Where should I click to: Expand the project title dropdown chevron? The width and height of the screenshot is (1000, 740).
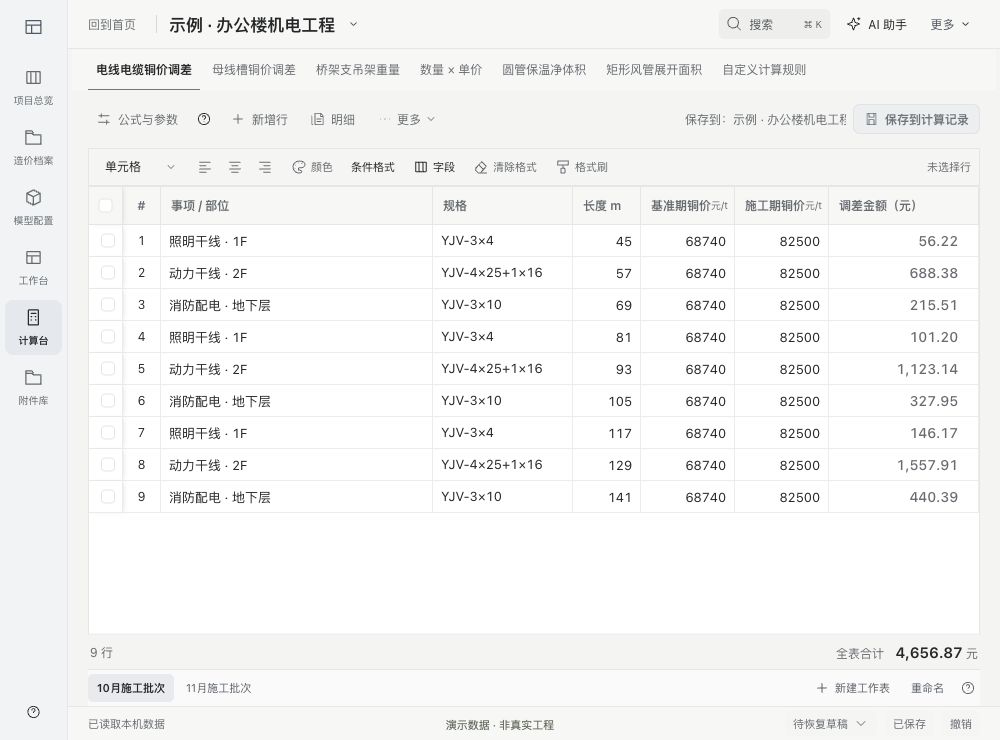(353, 25)
